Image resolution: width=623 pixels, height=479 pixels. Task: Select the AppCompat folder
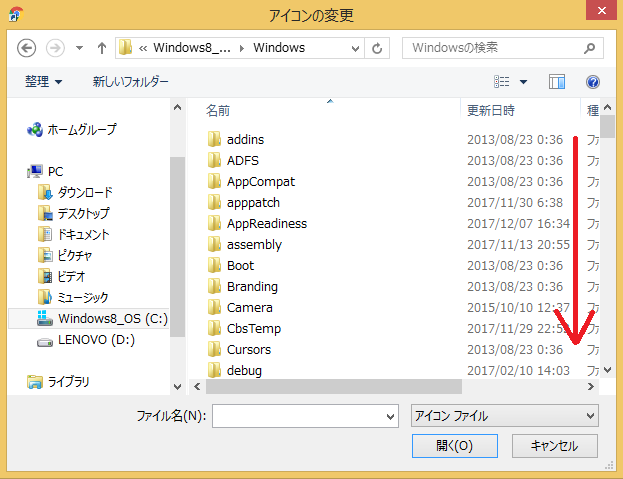point(251,182)
